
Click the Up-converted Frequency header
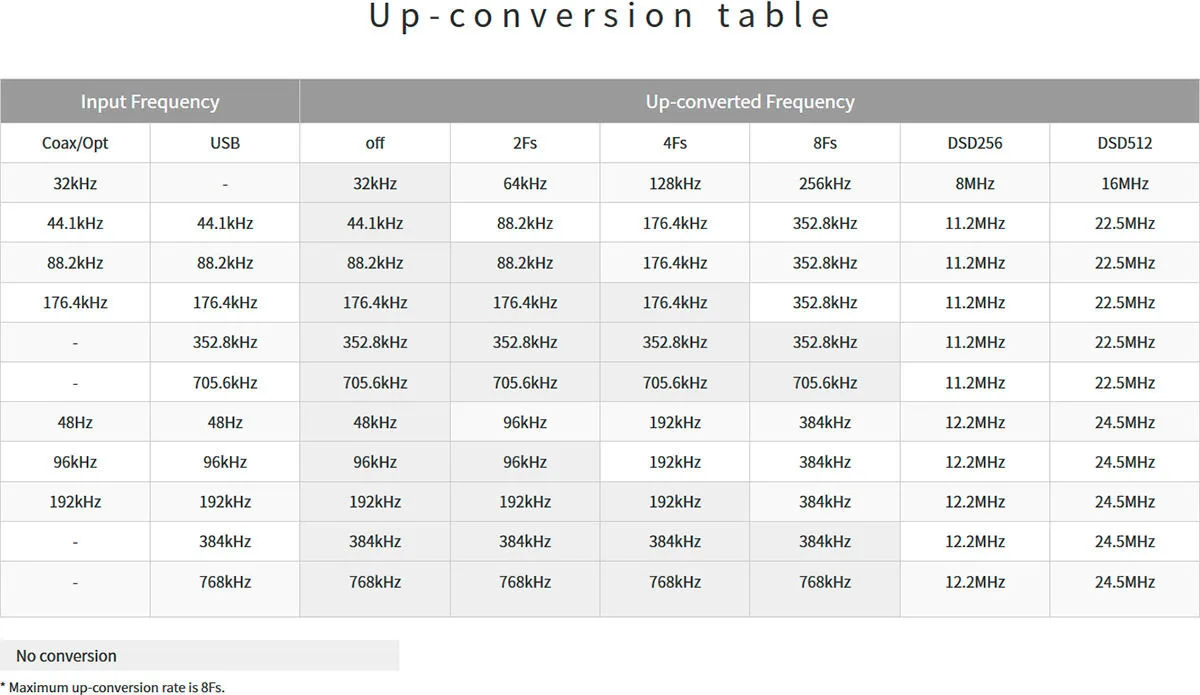pyautogui.click(x=750, y=102)
